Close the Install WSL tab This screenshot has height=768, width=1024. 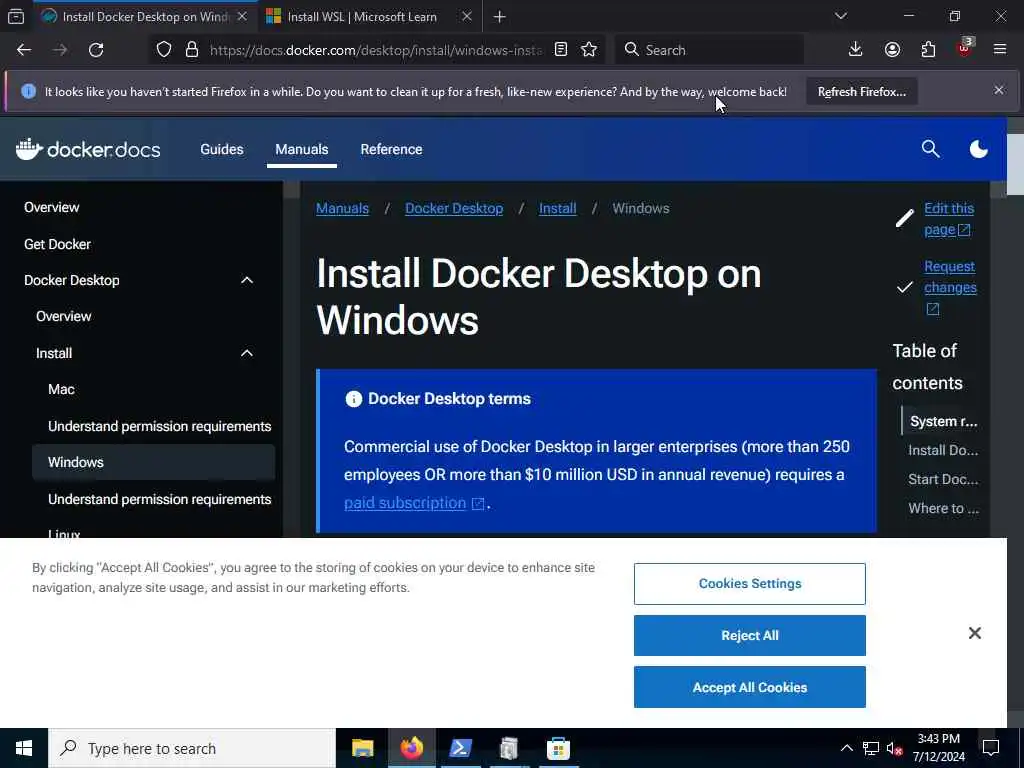[466, 16]
